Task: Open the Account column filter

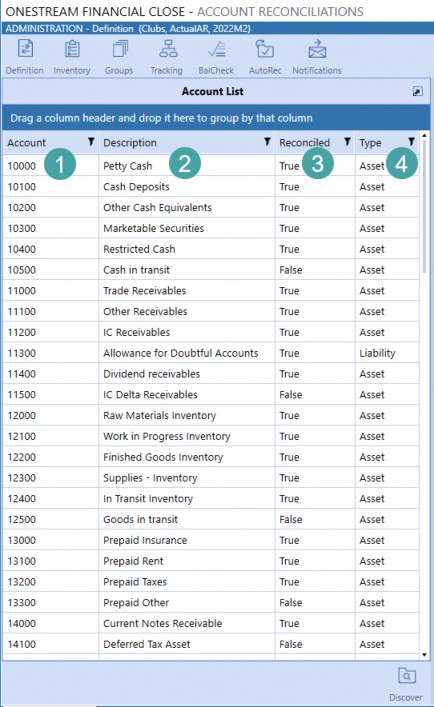Action: tap(91, 142)
